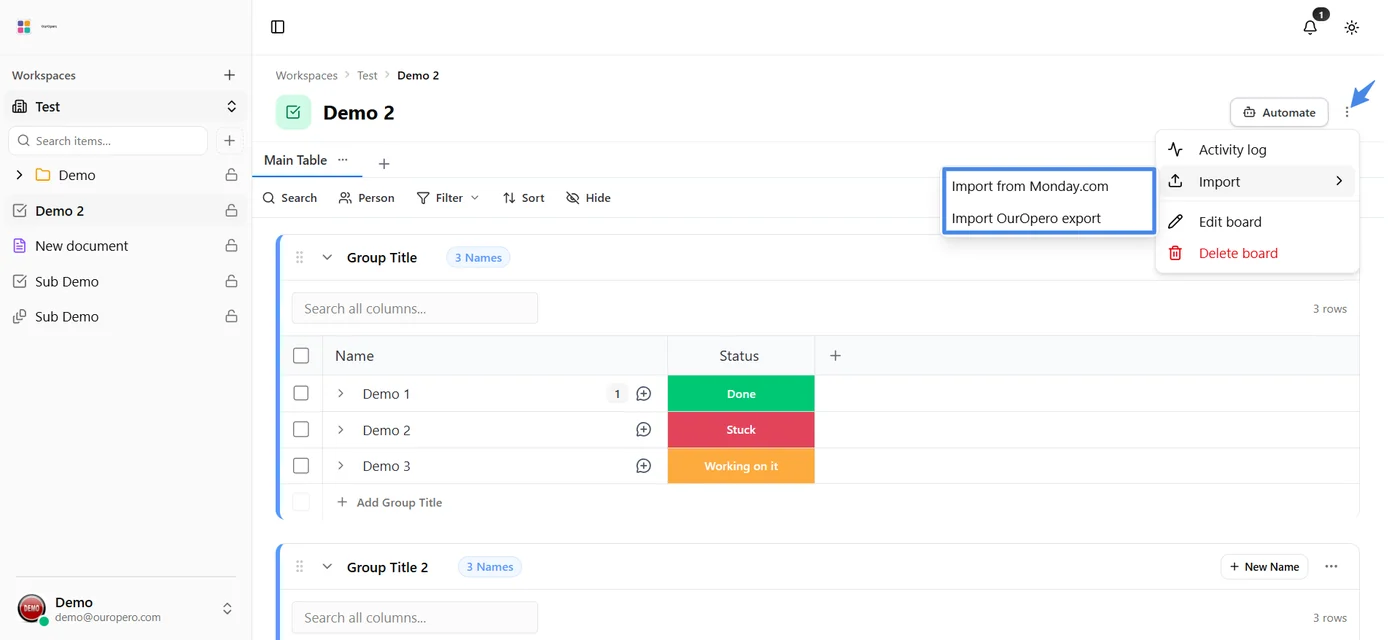Focus the Search items sidebar field
This screenshot has height=640, width=1400.
(108, 141)
